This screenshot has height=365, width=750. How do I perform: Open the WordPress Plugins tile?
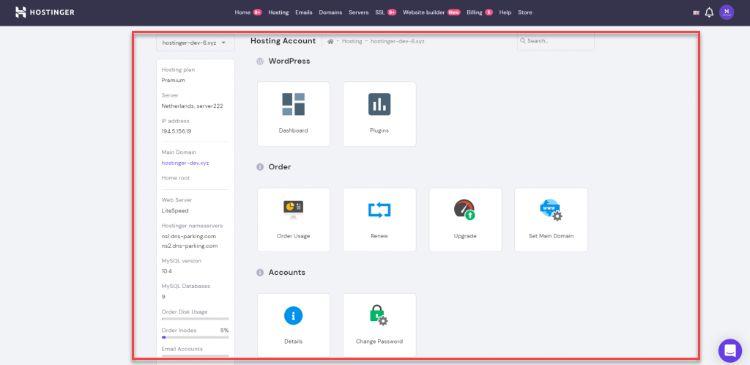pos(379,114)
